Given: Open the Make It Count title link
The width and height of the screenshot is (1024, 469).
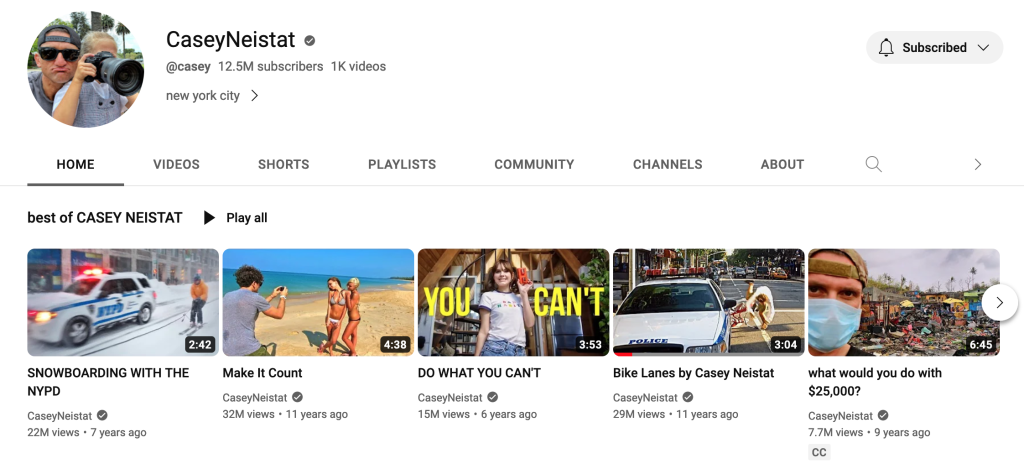Looking at the screenshot, I should (262, 373).
